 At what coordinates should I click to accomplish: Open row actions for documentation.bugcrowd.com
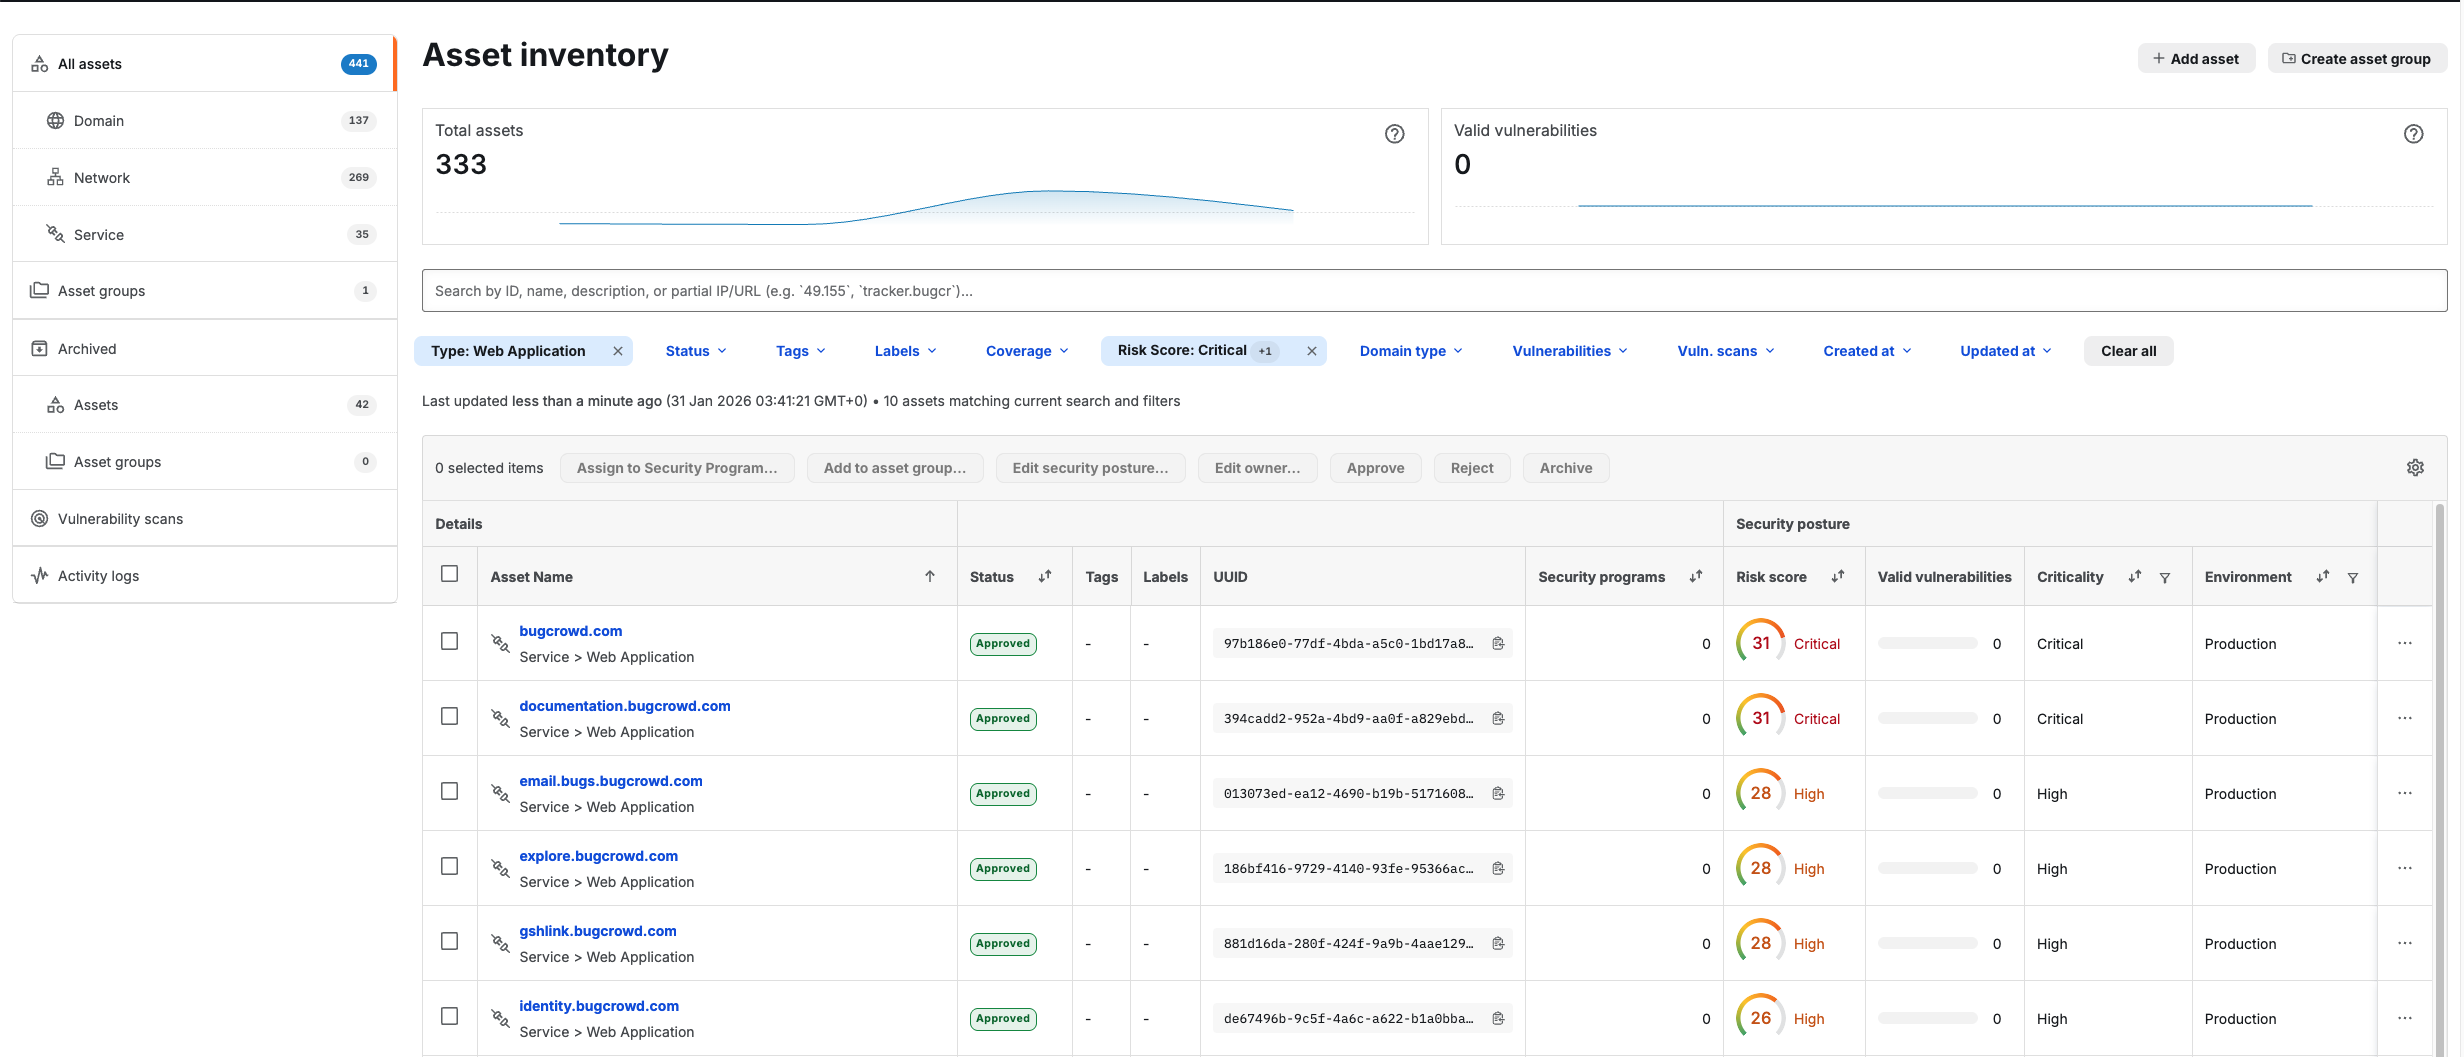click(x=2405, y=719)
